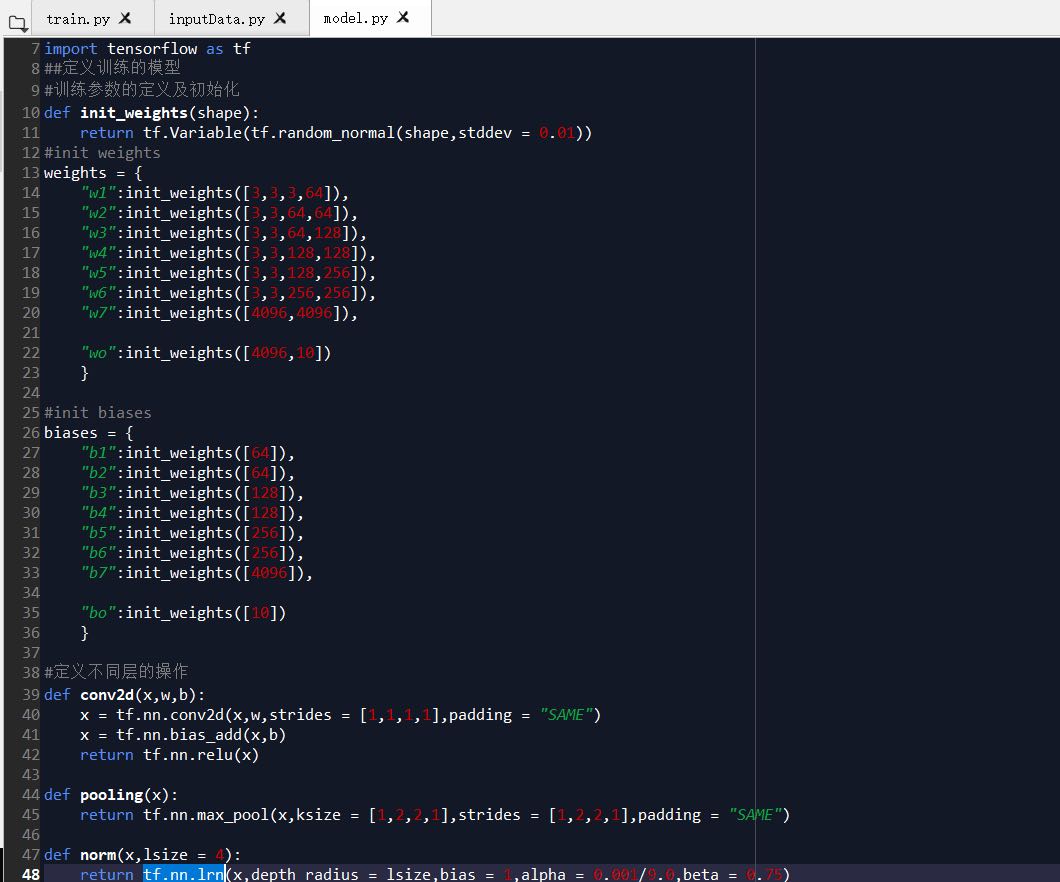Screen dimensions: 1060x882
Task: Click the "w6" dictionary key
Action: (98, 293)
